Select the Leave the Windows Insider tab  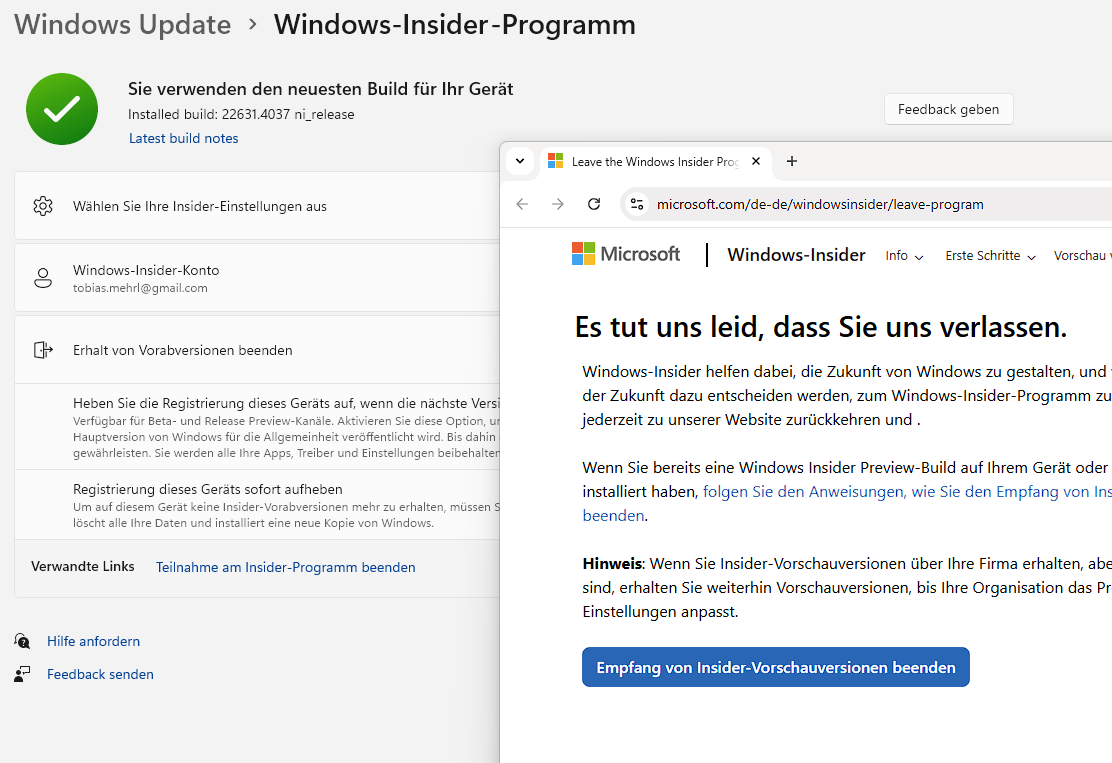coord(650,161)
